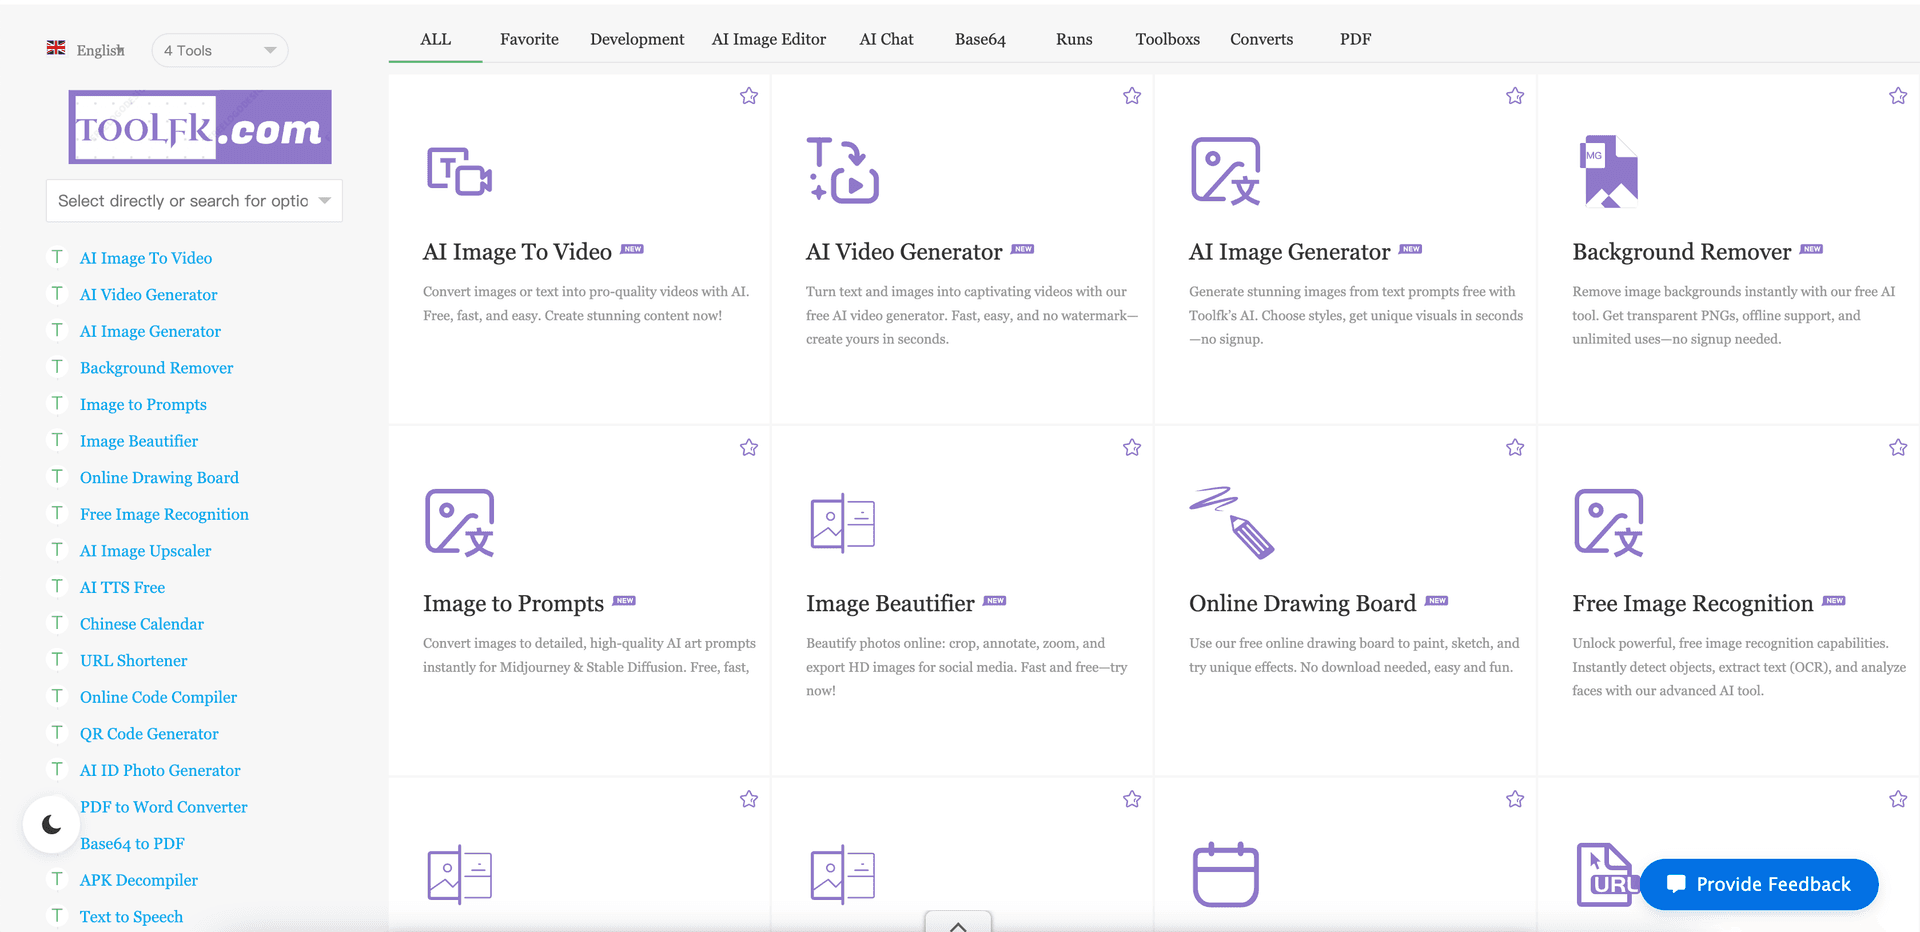
Task: Click the Online Drawing Board pencil icon
Action: [x=1231, y=522]
